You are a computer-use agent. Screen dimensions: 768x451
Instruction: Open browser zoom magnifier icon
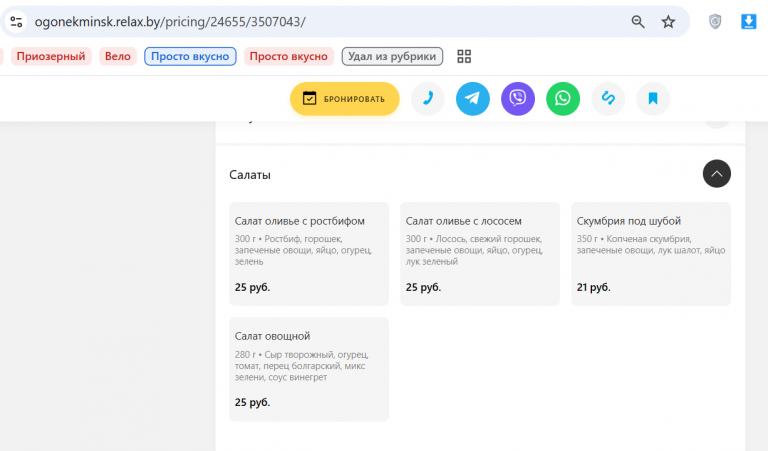tap(638, 22)
